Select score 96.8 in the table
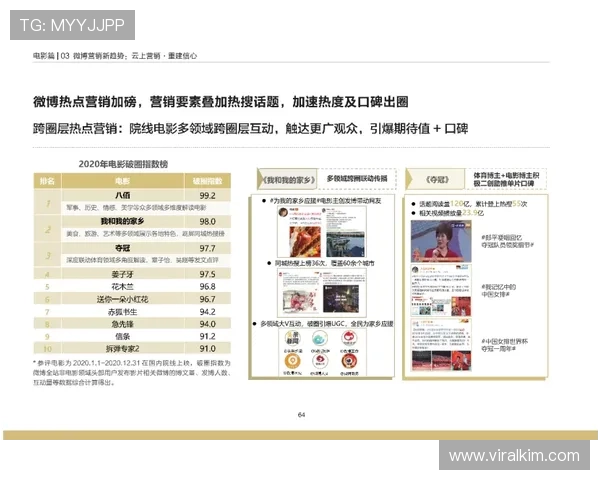The image size is (600, 480). (x=207, y=286)
